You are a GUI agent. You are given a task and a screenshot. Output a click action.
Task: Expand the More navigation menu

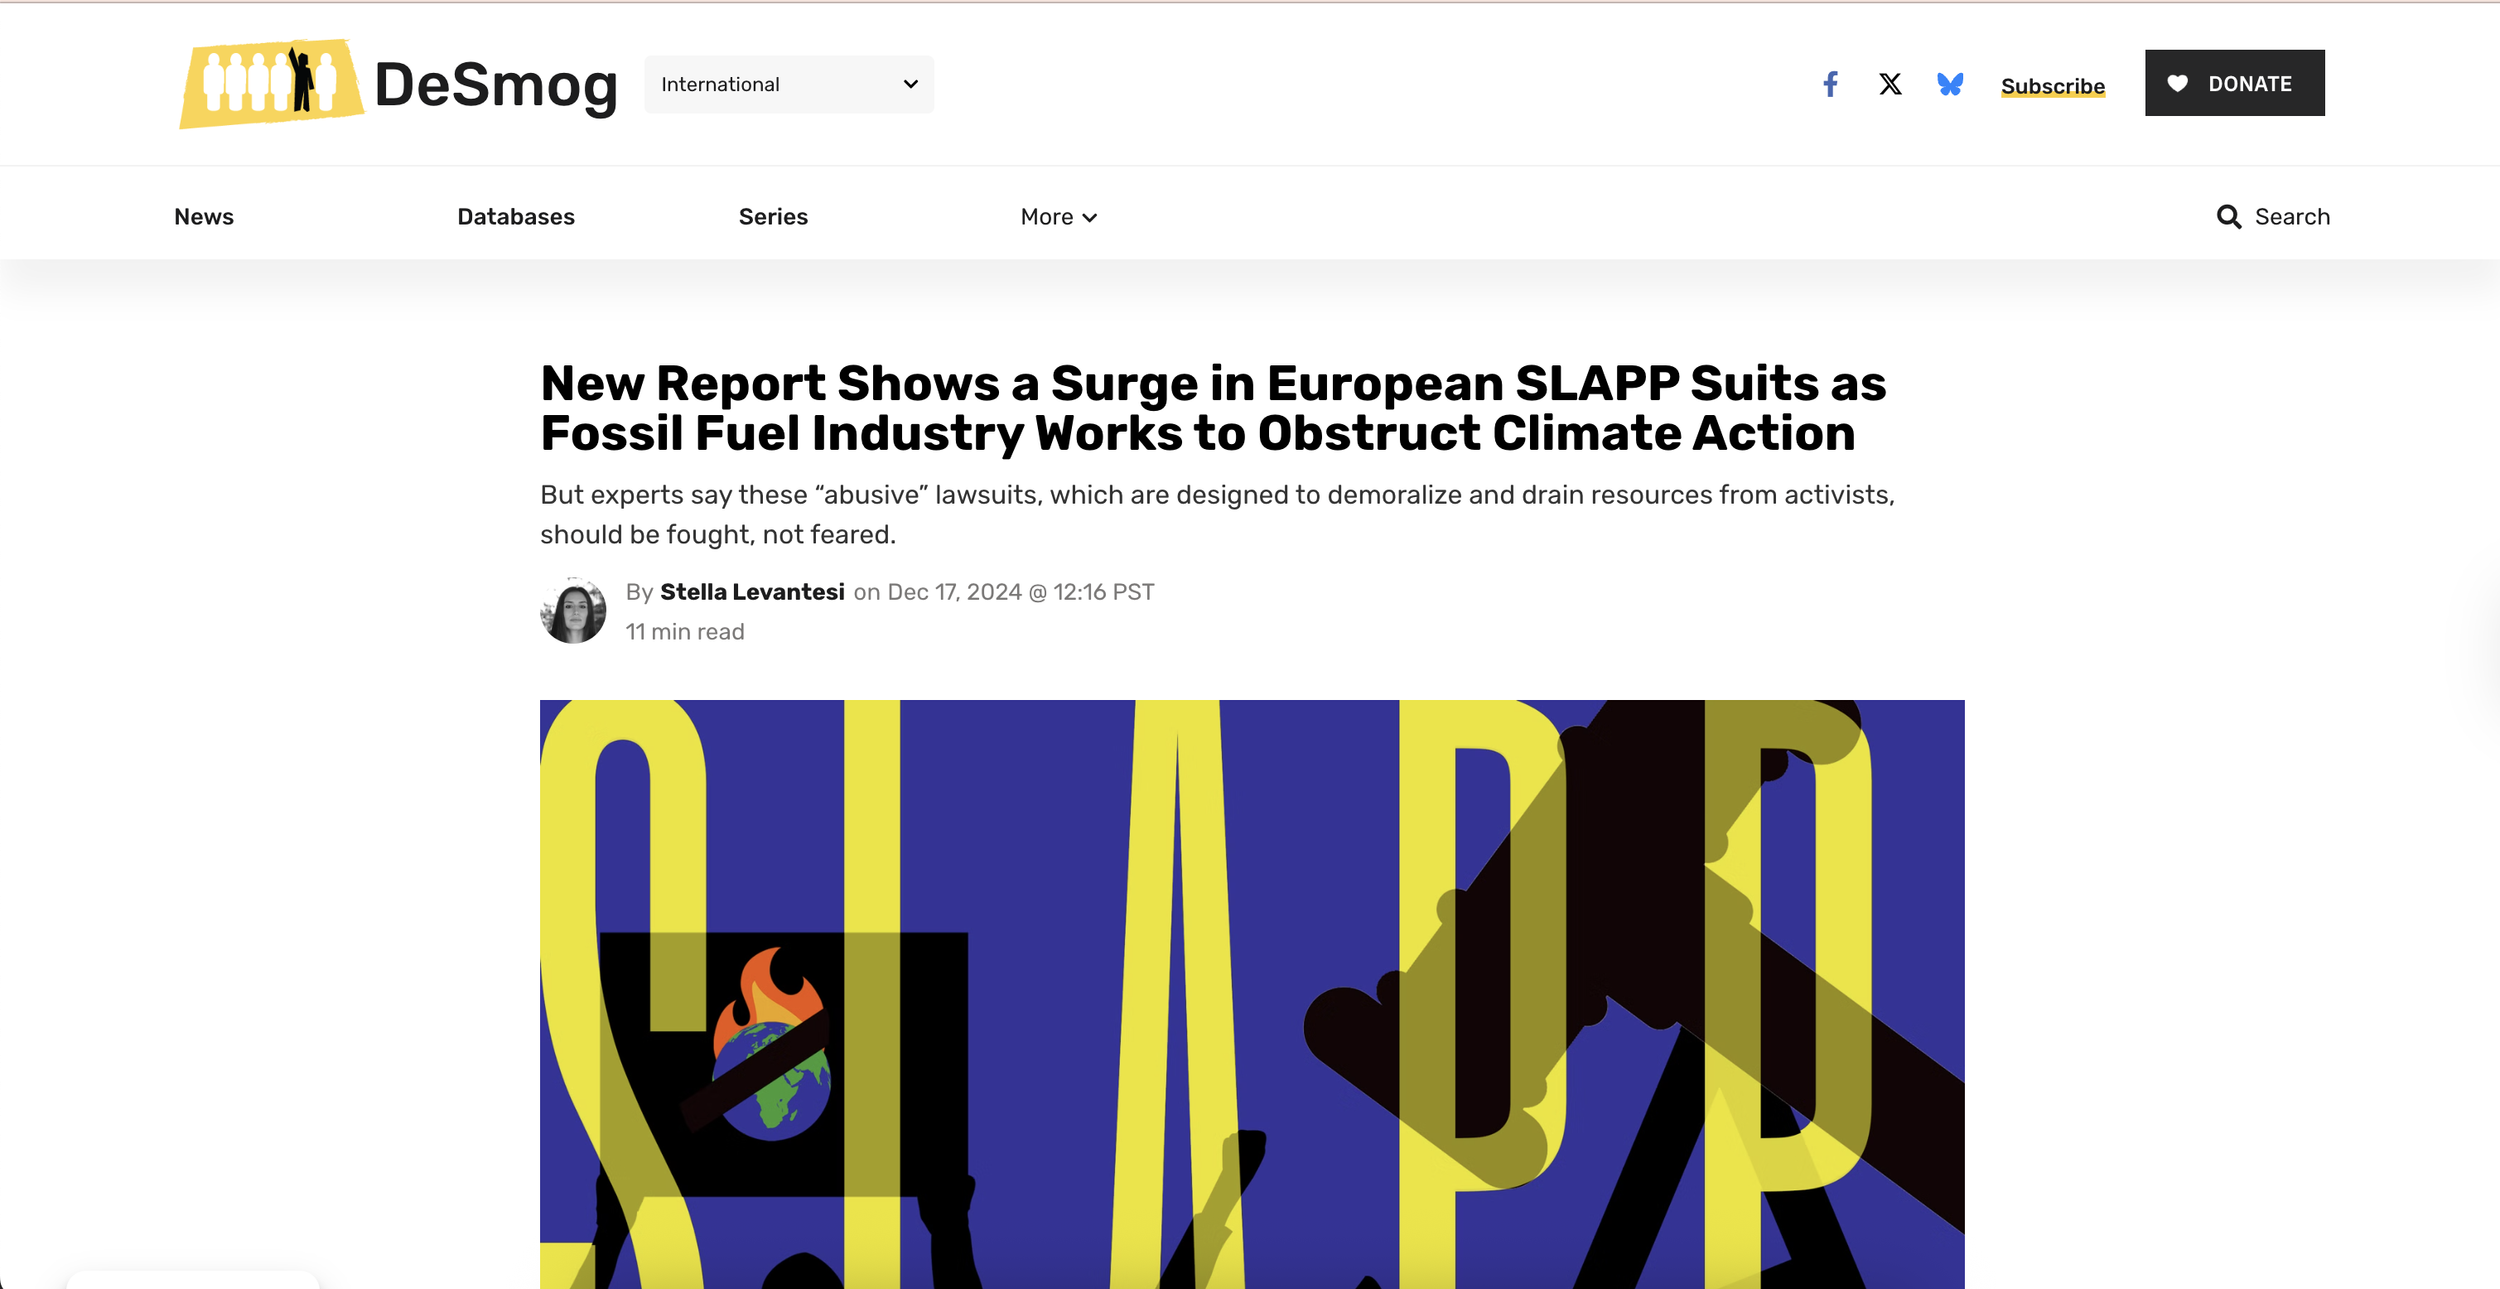[1046, 217]
